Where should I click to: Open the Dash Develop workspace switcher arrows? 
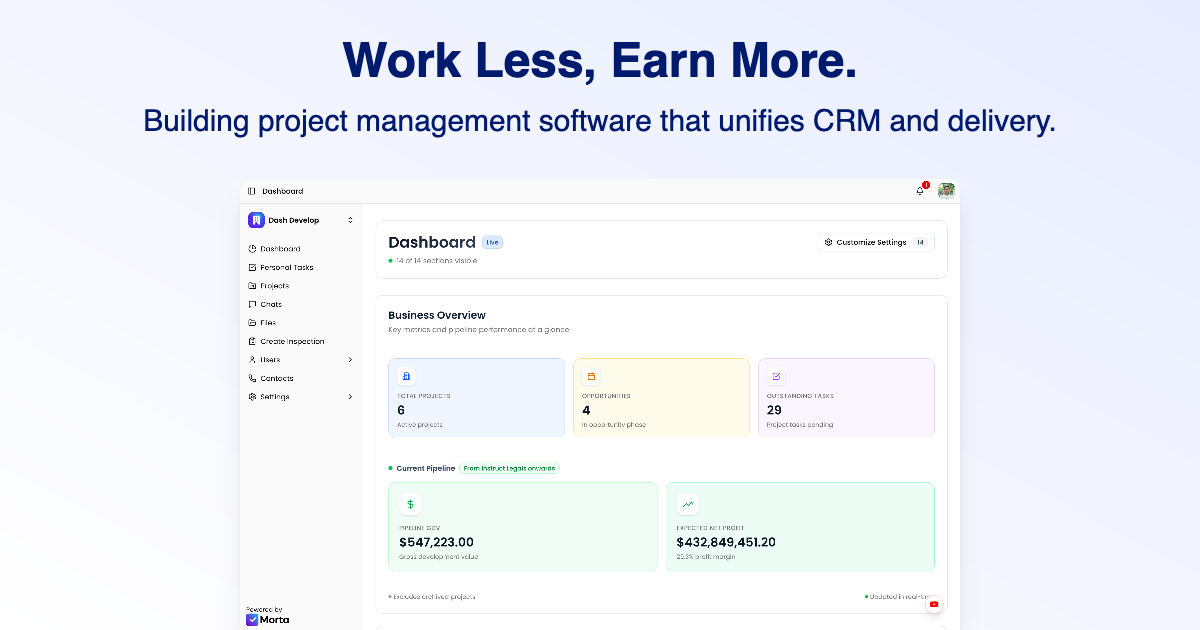(350, 220)
